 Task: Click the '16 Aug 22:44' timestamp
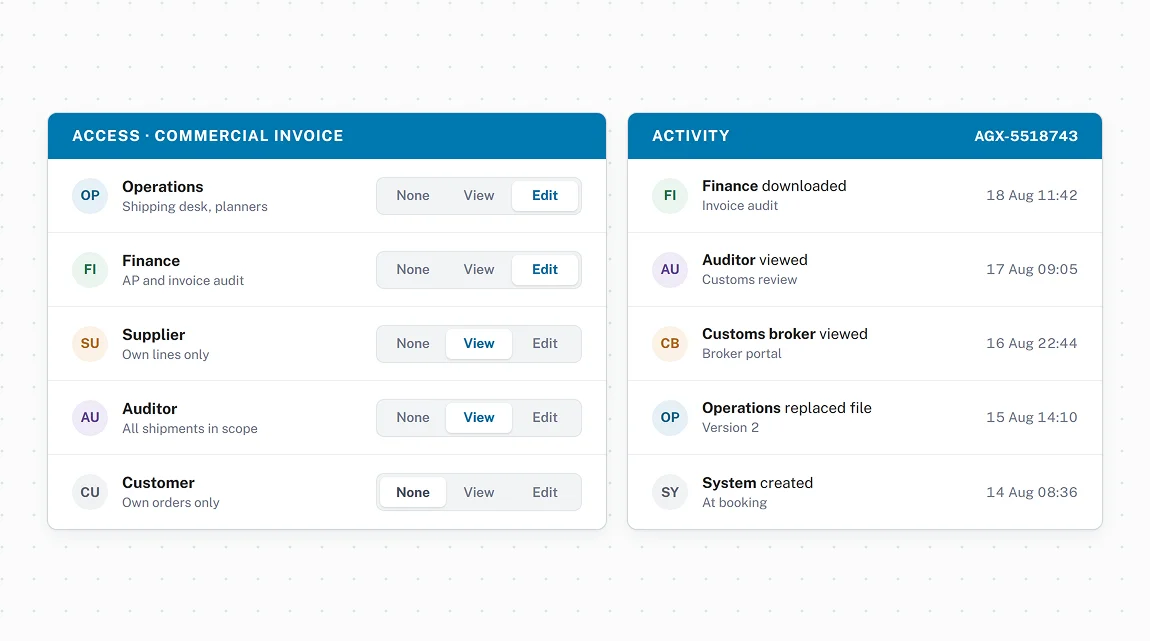pyautogui.click(x=1031, y=344)
